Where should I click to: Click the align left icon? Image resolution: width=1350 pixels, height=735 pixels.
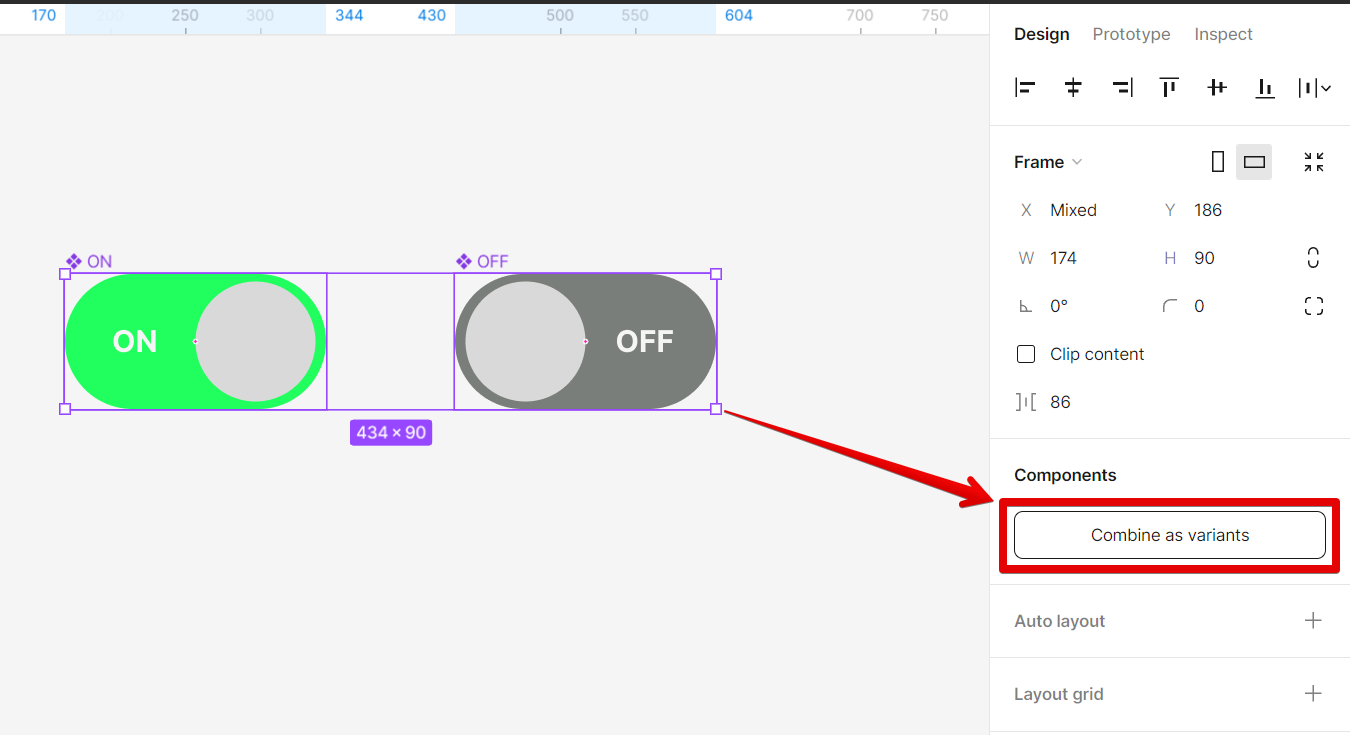click(x=1025, y=88)
